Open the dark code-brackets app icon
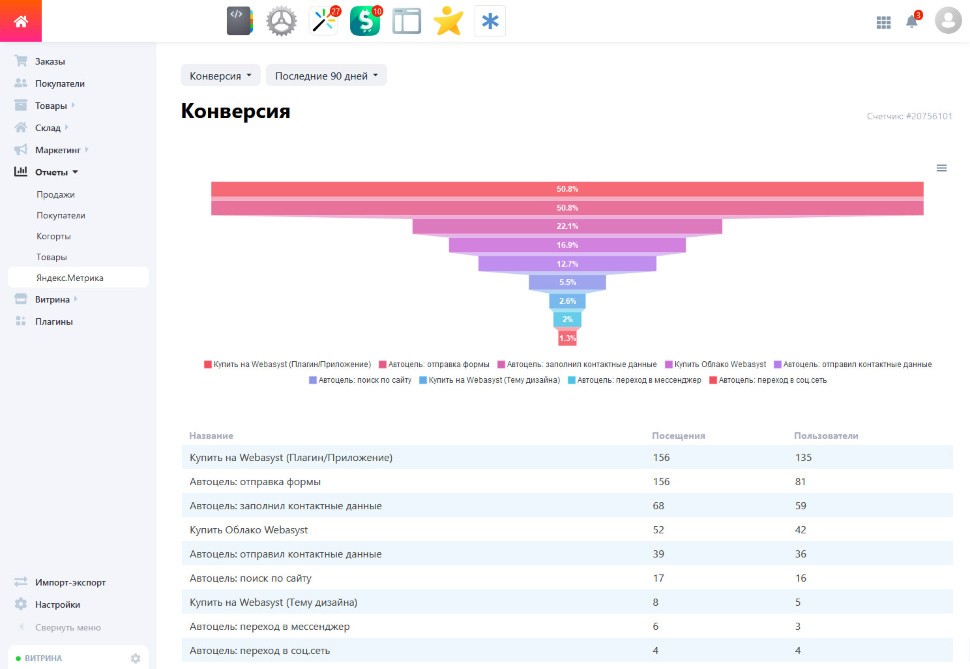The height and width of the screenshot is (669, 970). [240, 21]
